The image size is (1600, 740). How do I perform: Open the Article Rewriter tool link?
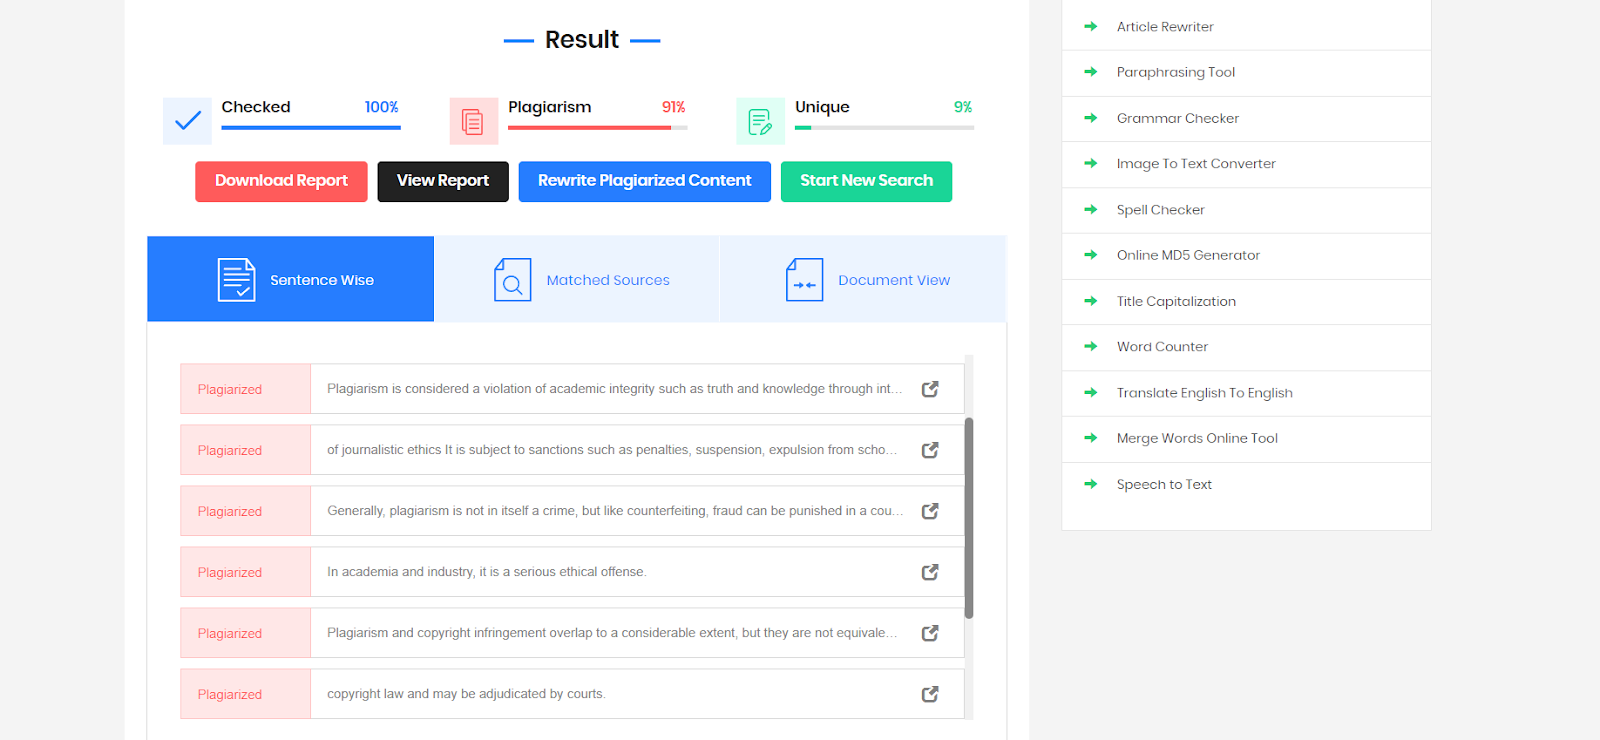point(1165,27)
